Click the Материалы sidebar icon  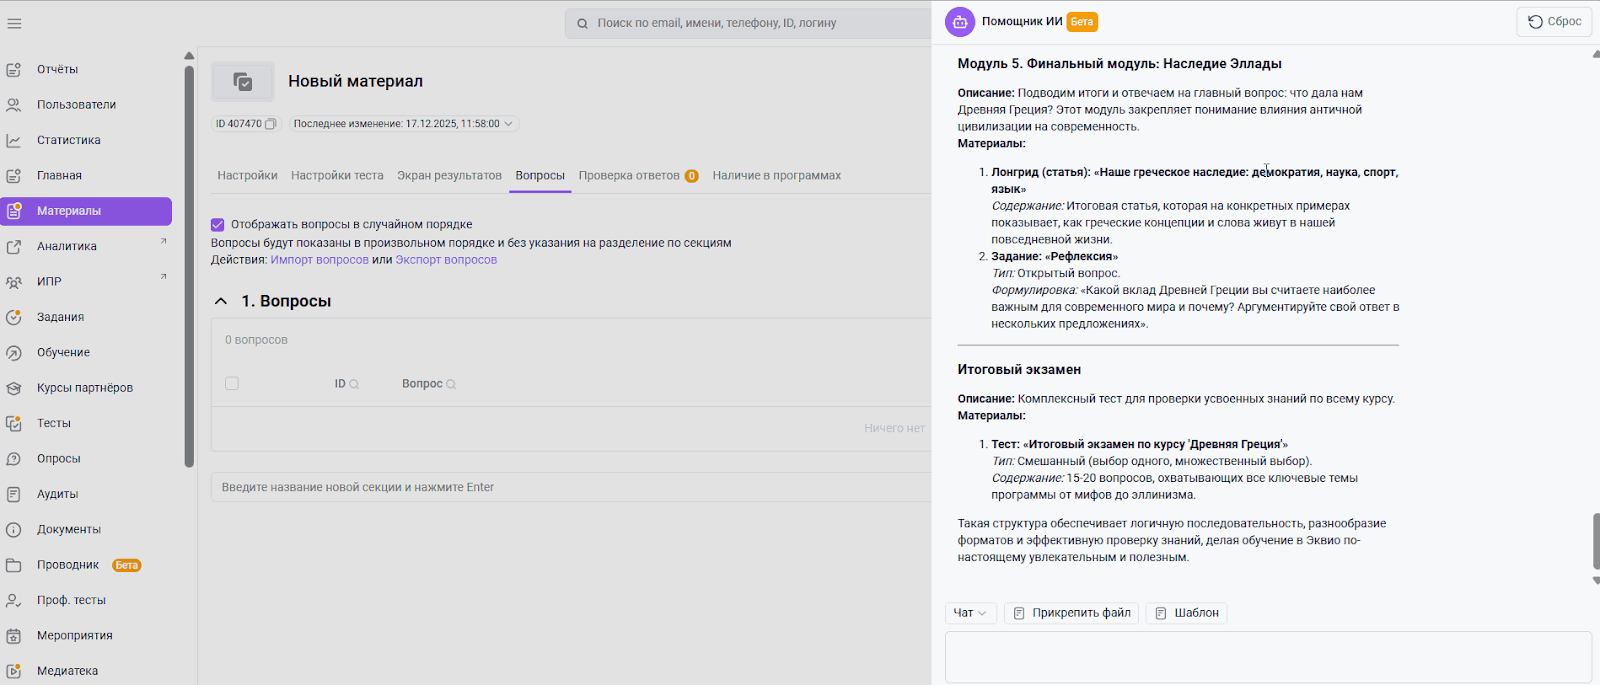click(14, 211)
